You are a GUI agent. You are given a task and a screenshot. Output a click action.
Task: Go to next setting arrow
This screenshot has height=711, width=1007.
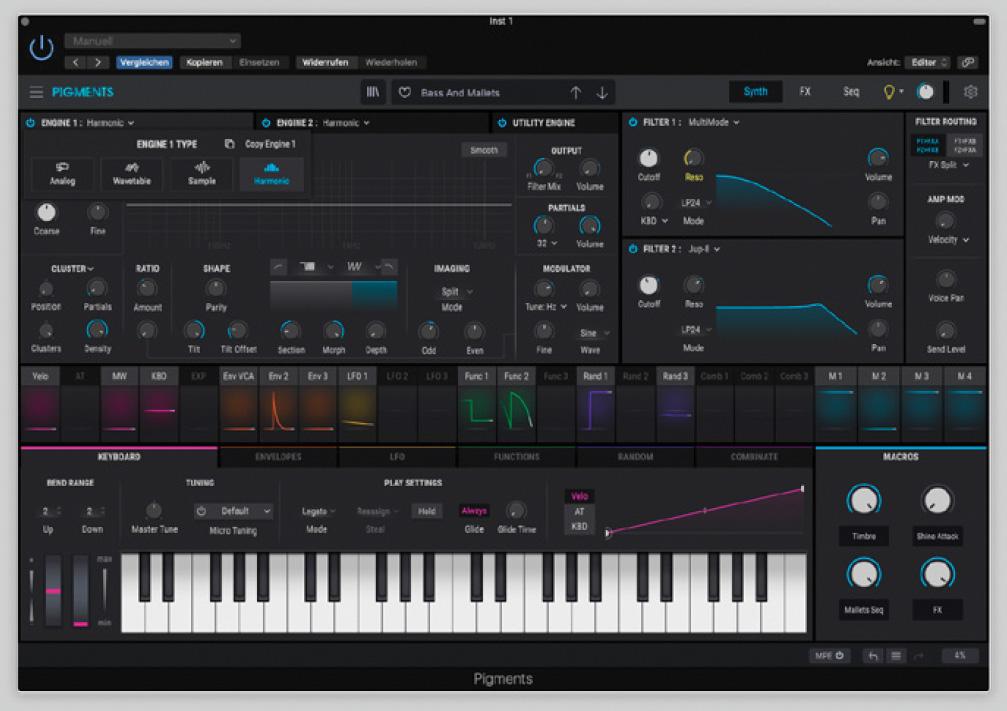(98, 62)
